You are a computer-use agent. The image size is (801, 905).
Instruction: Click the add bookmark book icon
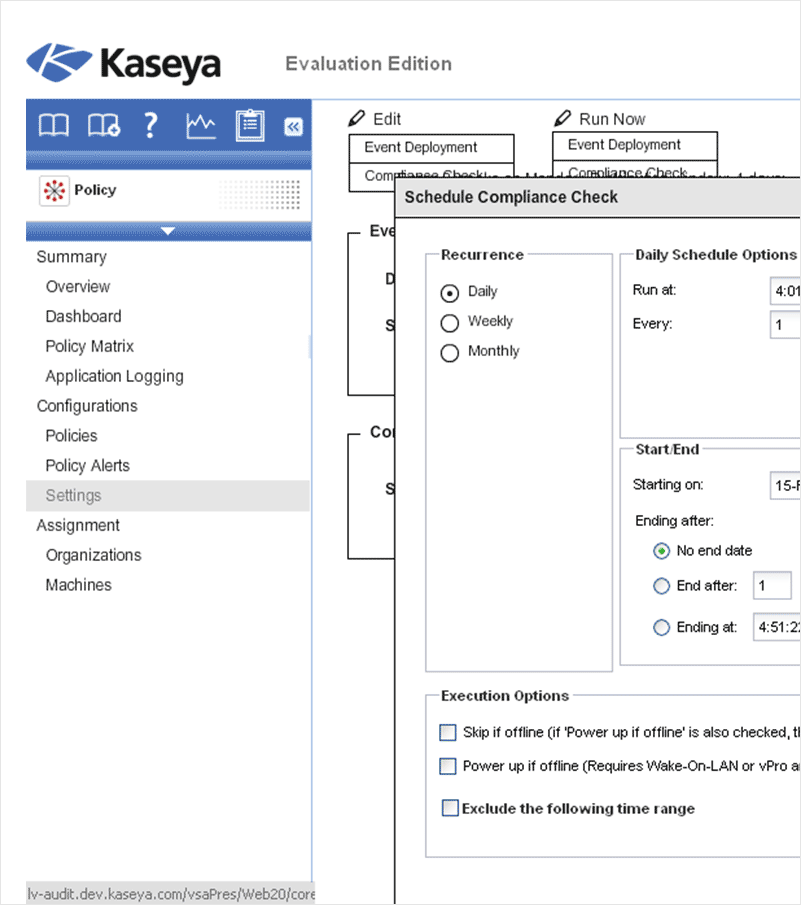click(104, 125)
